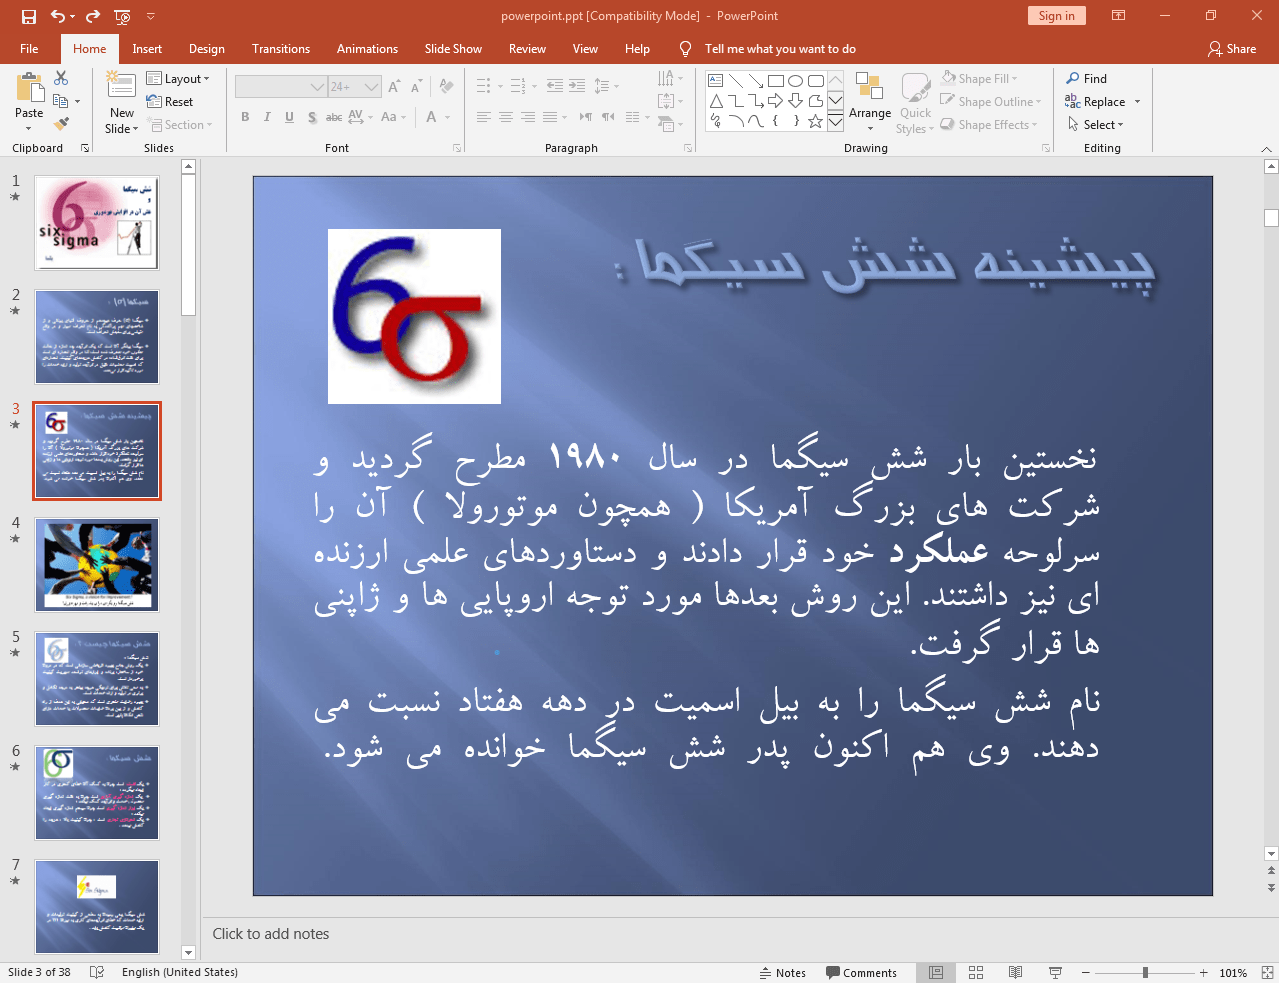Select slide 4 thumbnail
The width and height of the screenshot is (1279, 983).
point(97,564)
